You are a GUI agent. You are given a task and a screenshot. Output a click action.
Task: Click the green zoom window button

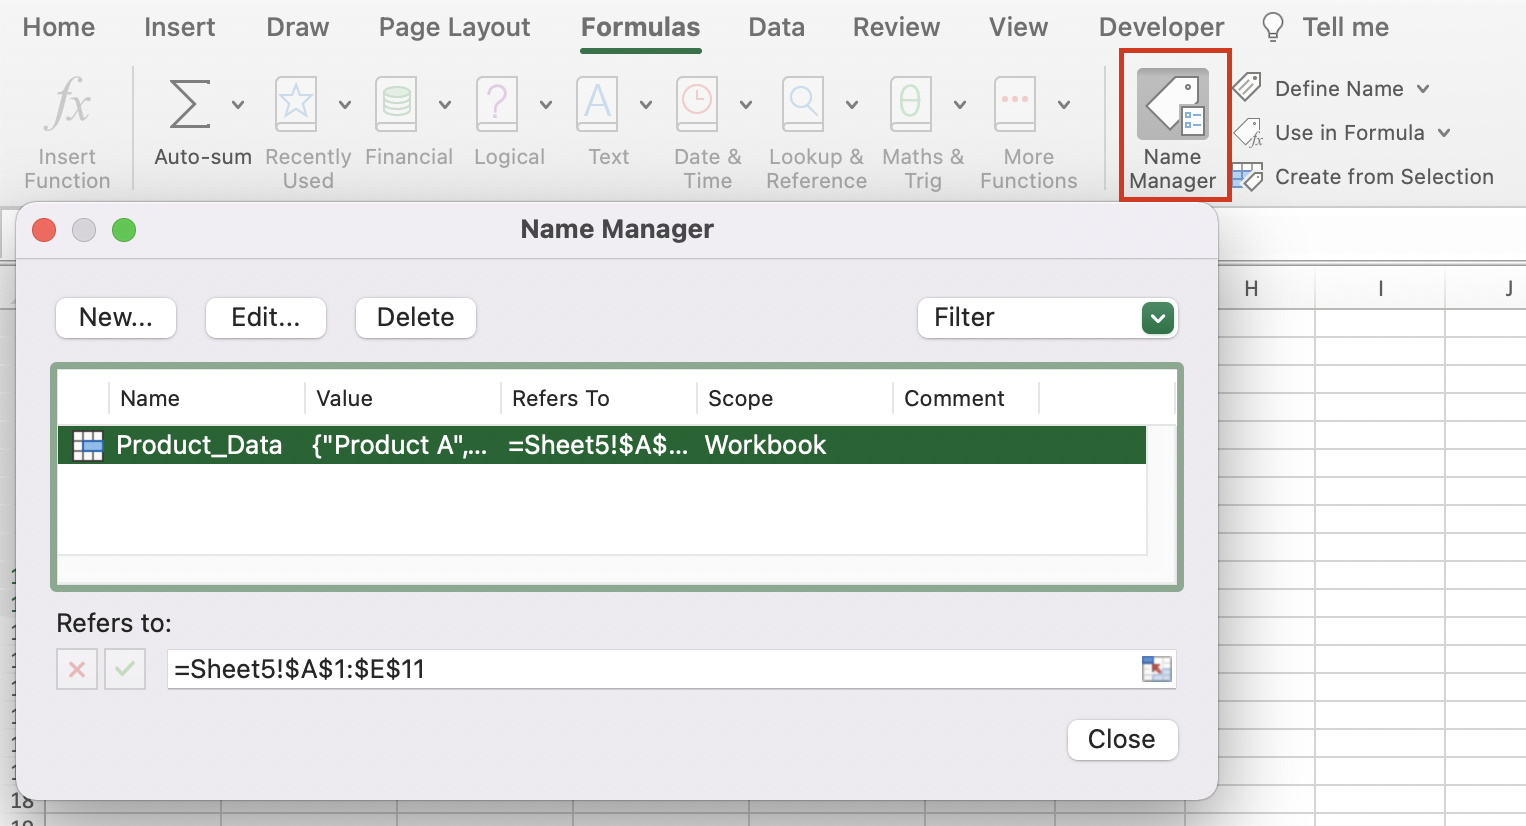[124, 231]
